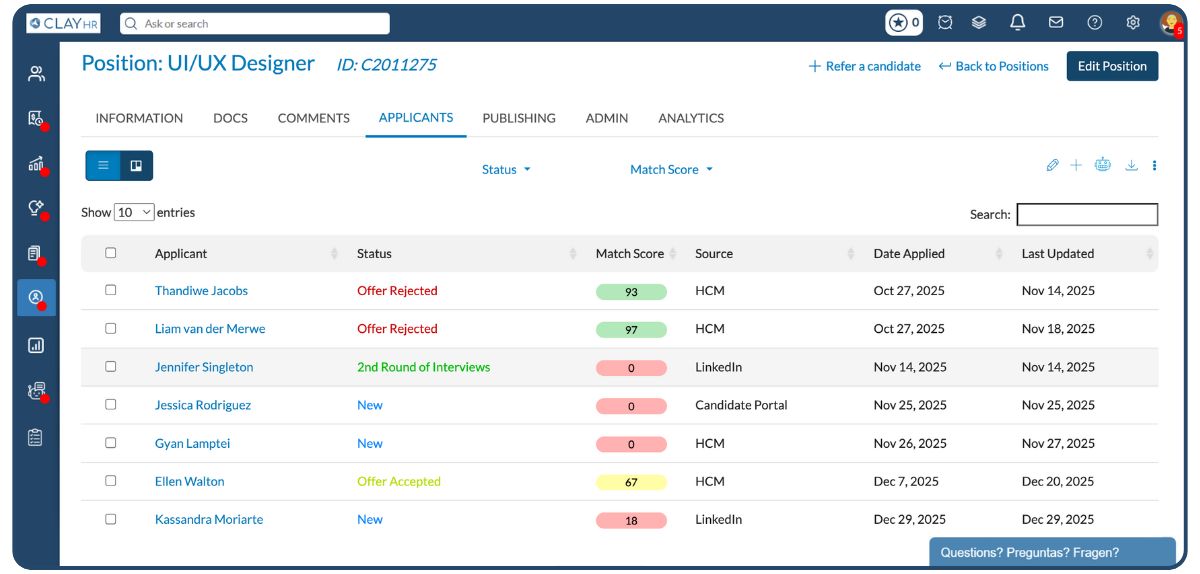Open the Show entries count dropdown
The height and width of the screenshot is (574, 1200).
tap(134, 212)
